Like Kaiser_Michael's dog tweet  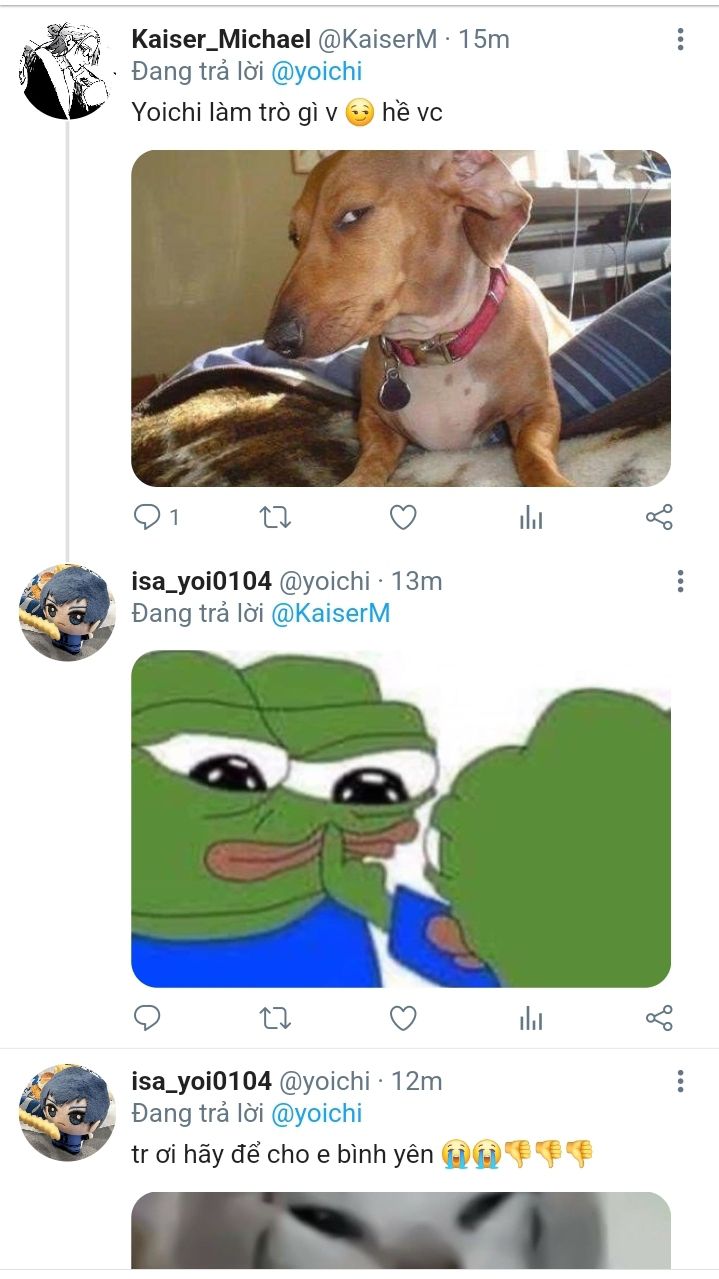(x=403, y=517)
